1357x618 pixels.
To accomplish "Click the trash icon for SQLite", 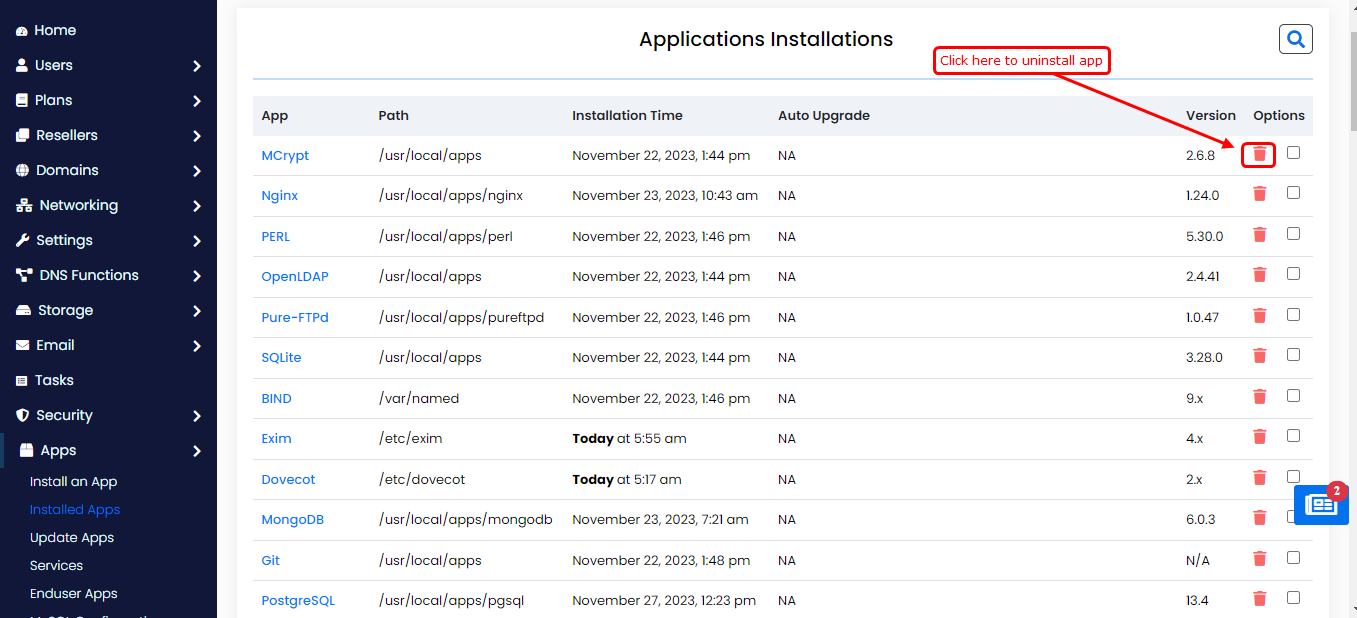I will pyautogui.click(x=1259, y=356).
